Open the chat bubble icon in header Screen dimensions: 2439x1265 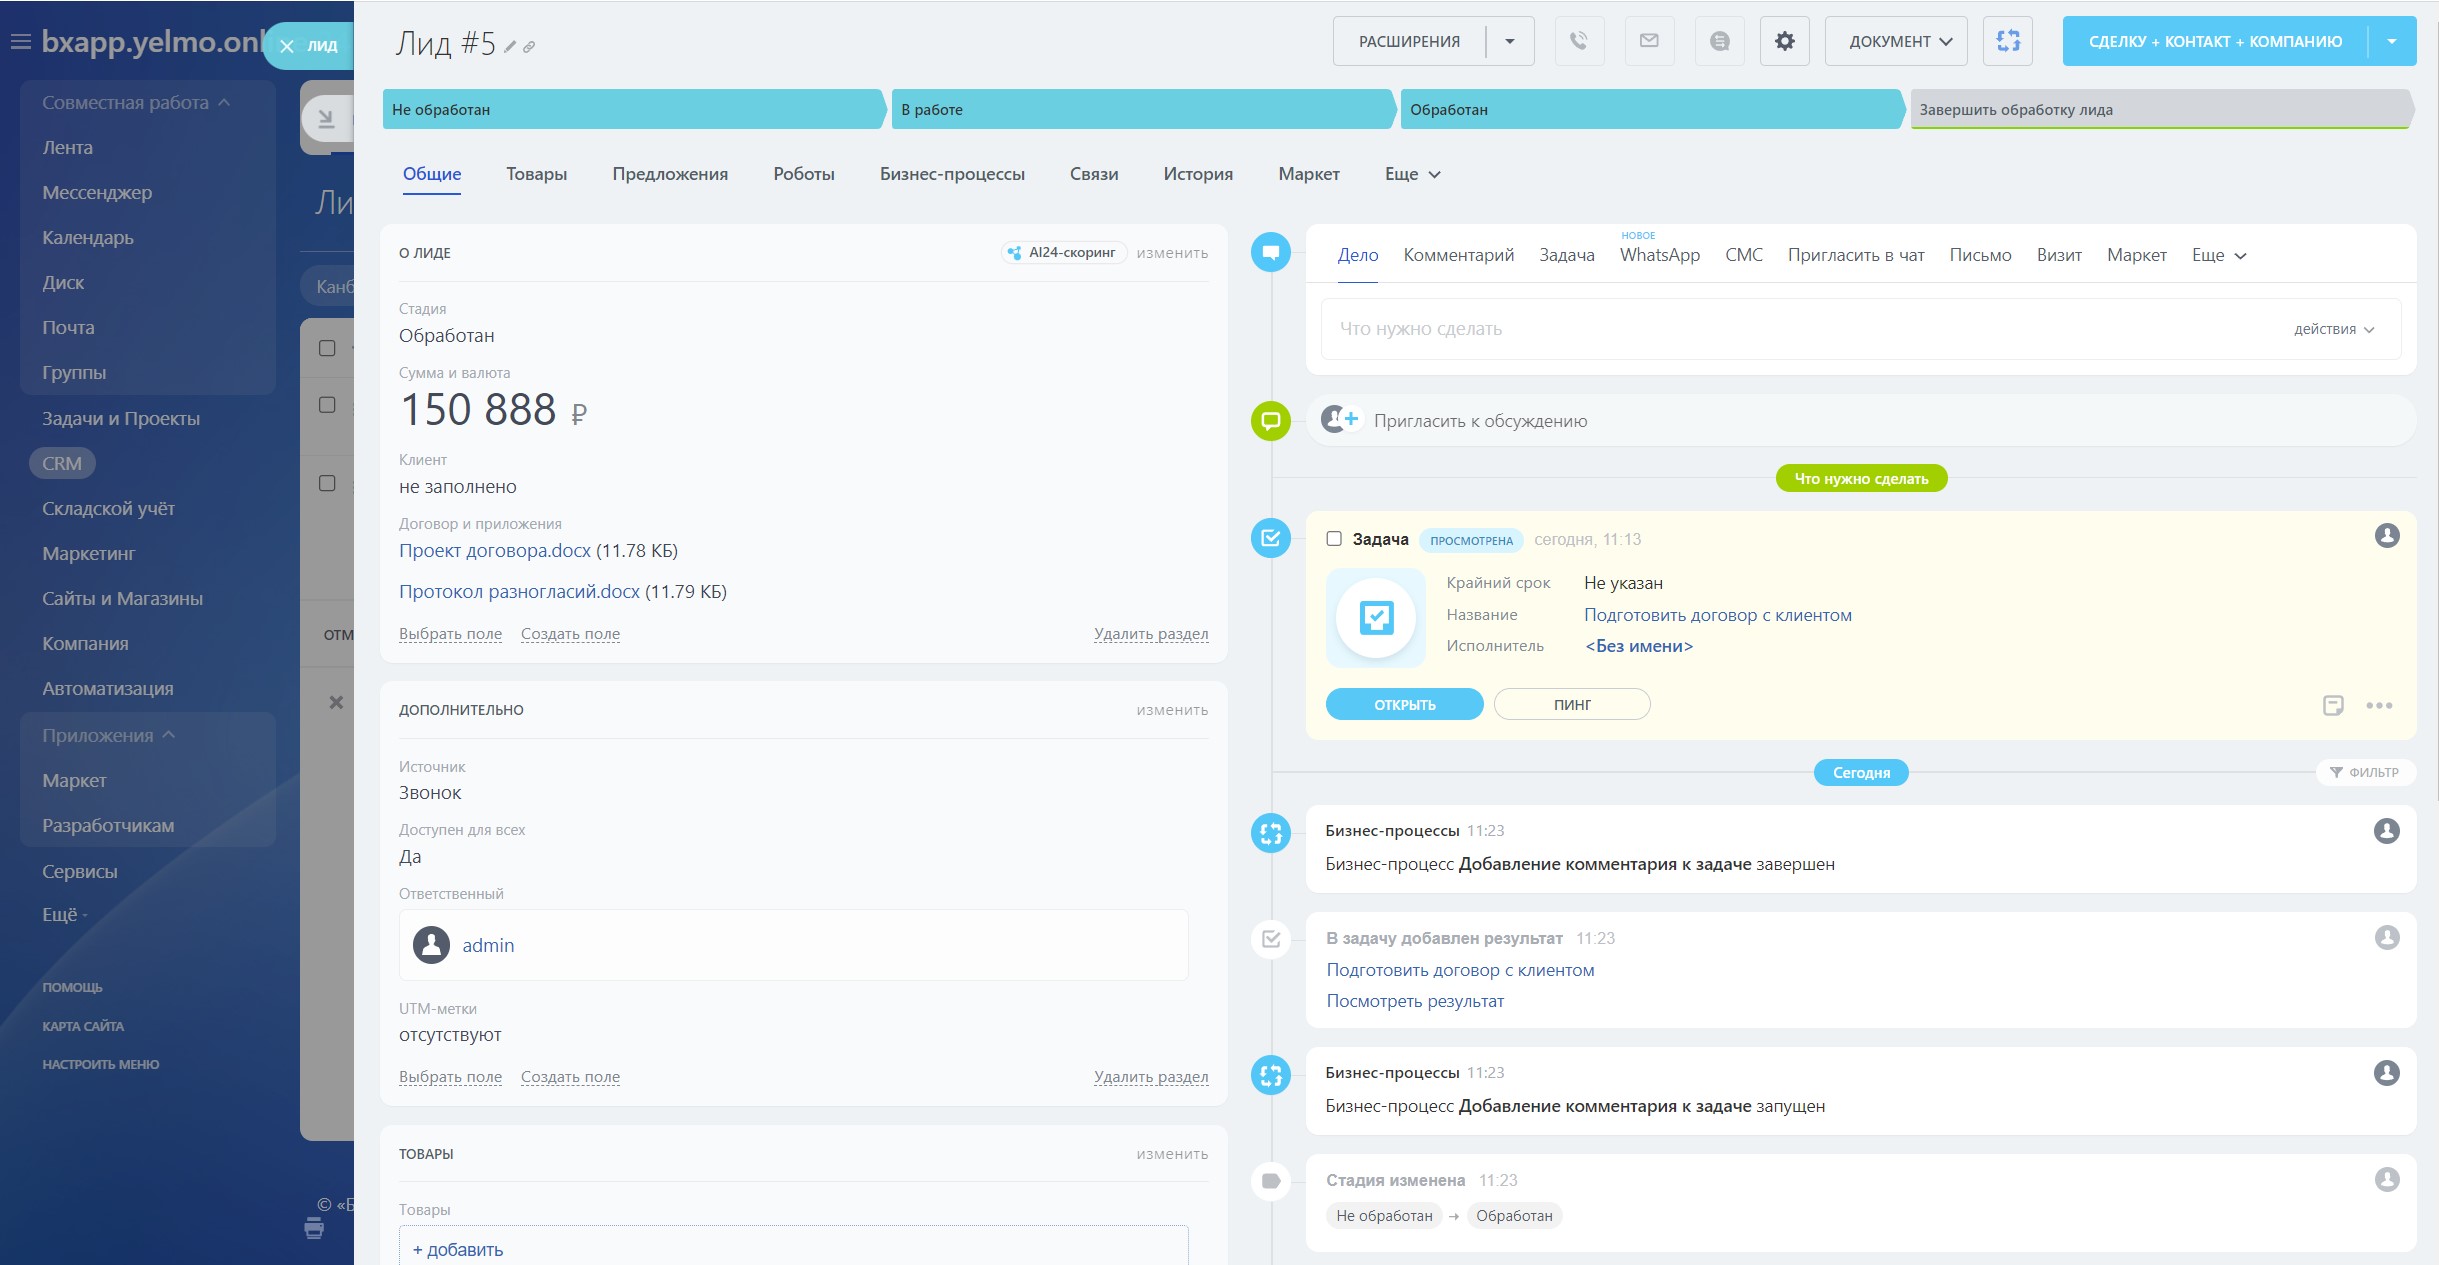[1719, 41]
